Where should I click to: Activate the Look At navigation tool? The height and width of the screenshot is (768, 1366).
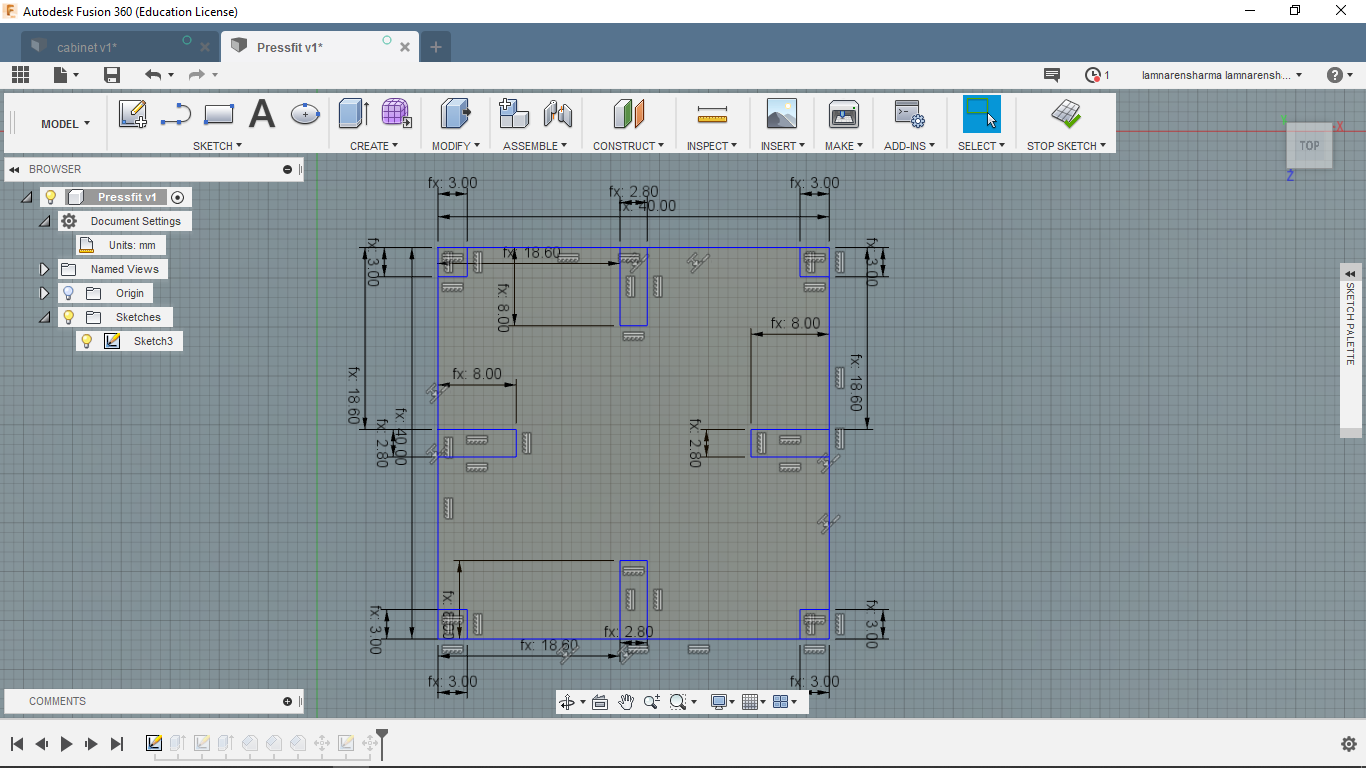click(x=600, y=702)
